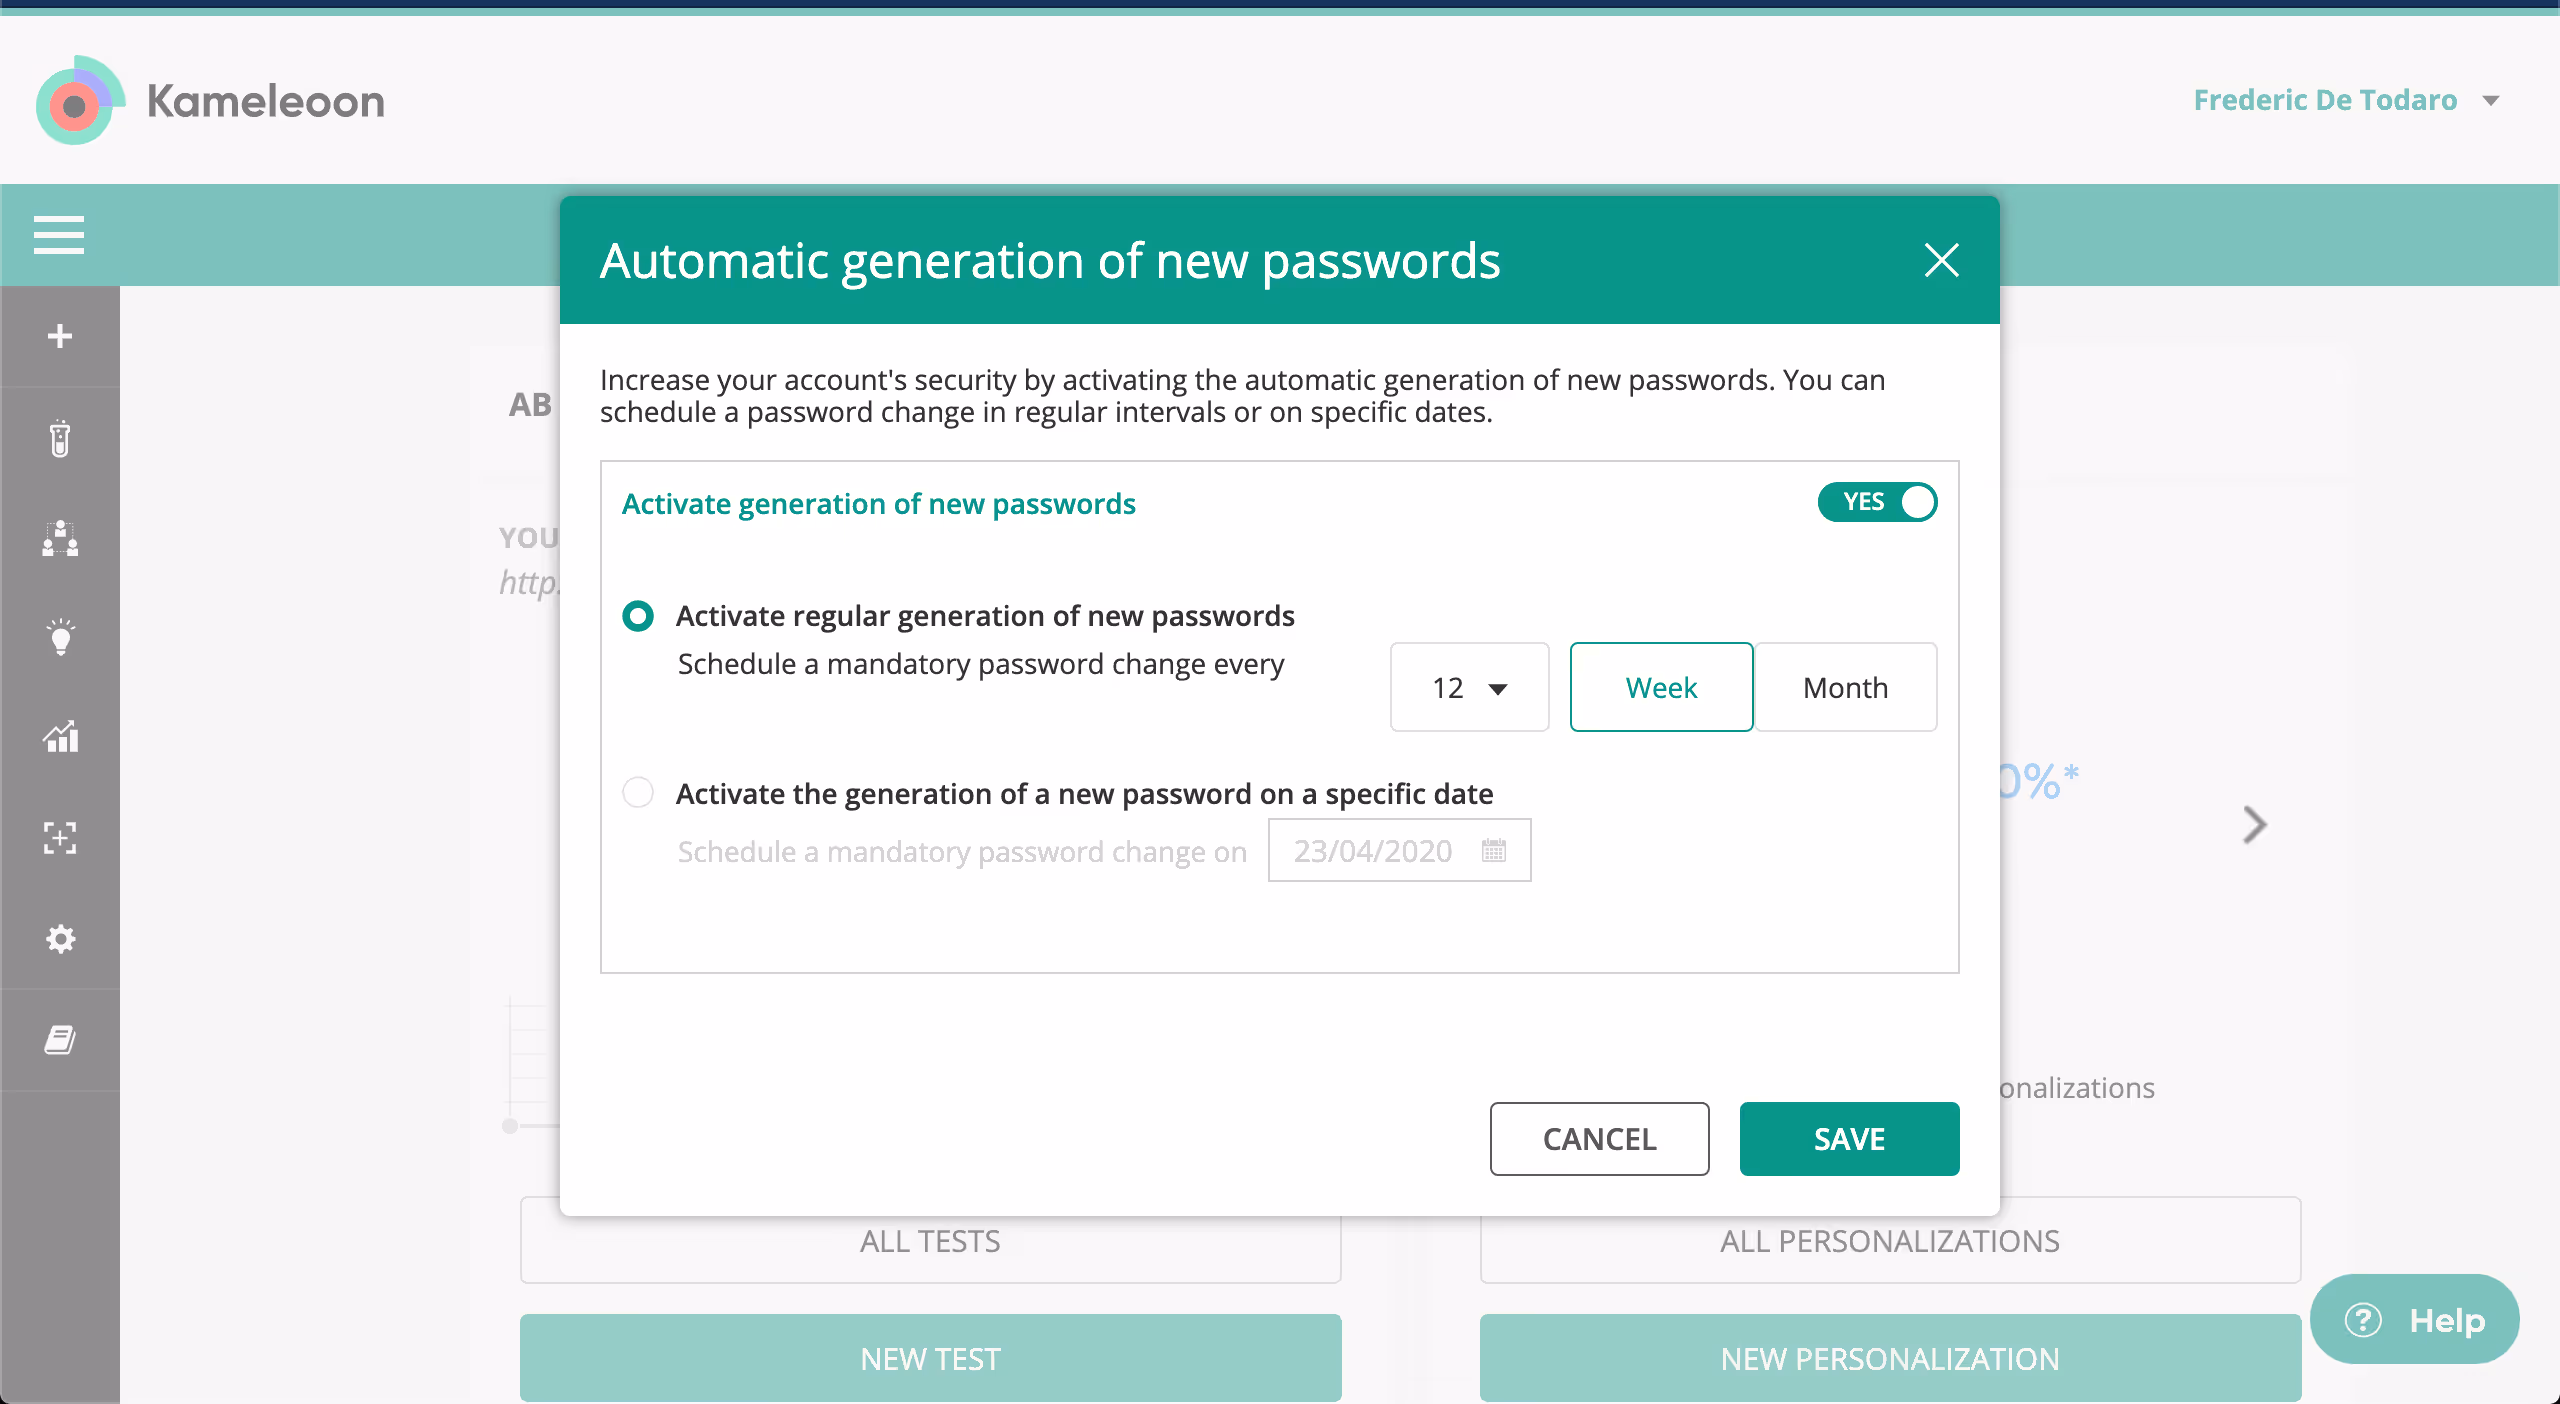Choose password generation on a specific date
Viewport: 2560px width, 1404px height.
click(637, 792)
